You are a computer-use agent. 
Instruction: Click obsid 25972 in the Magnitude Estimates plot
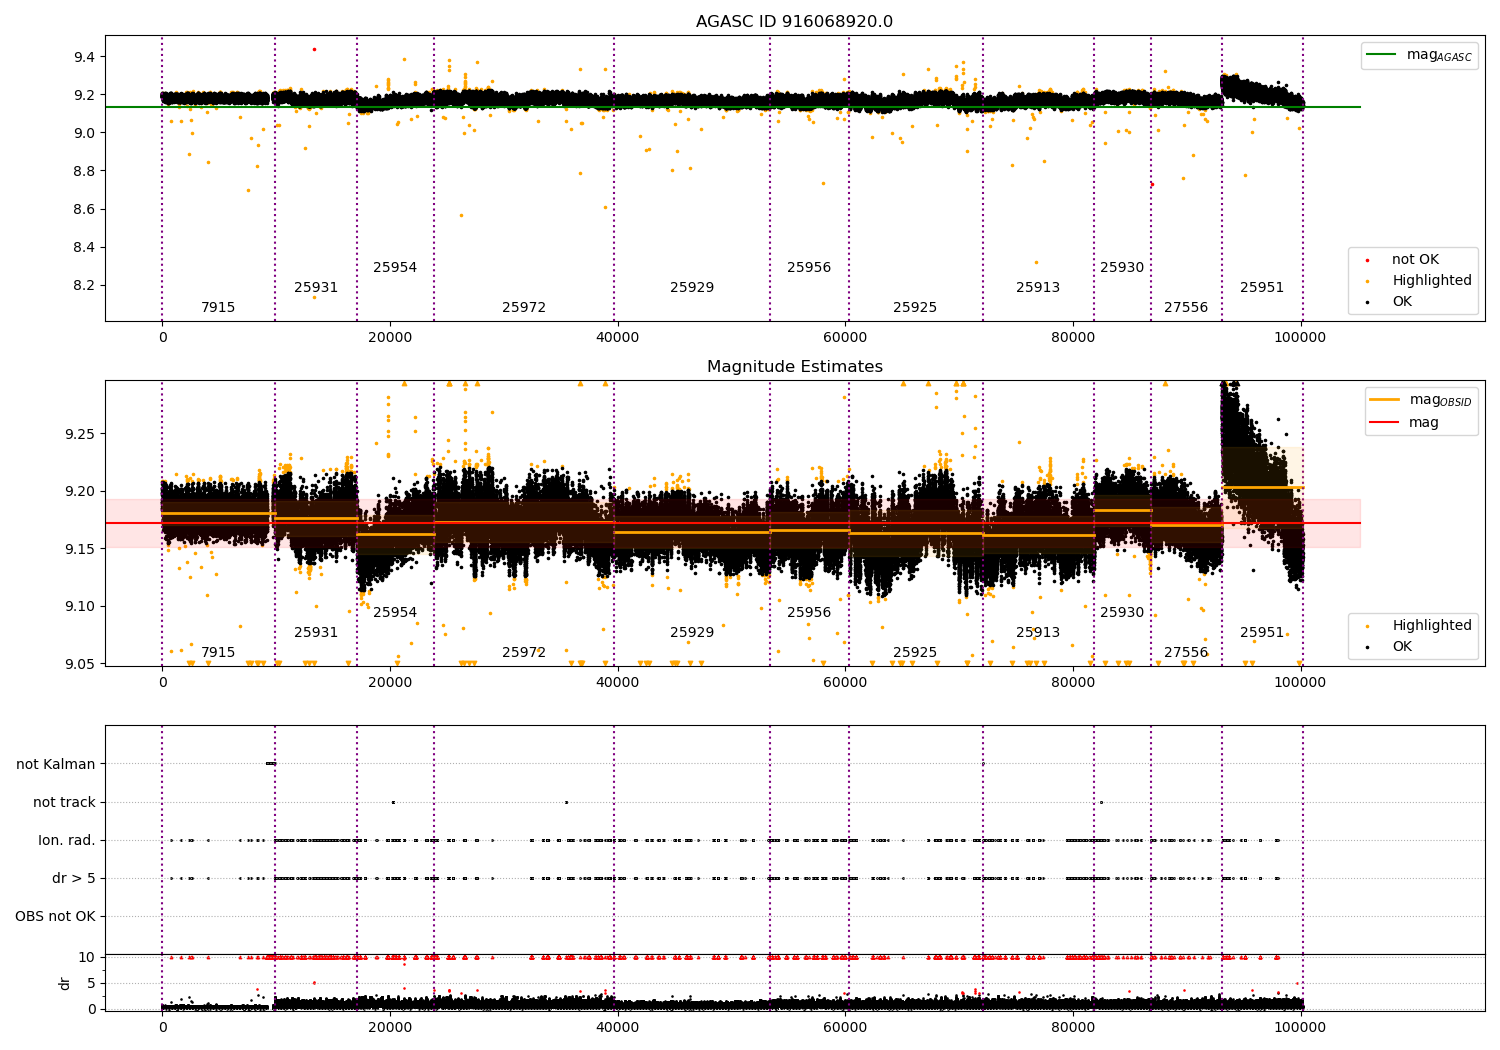pyautogui.click(x=524, y=653)
